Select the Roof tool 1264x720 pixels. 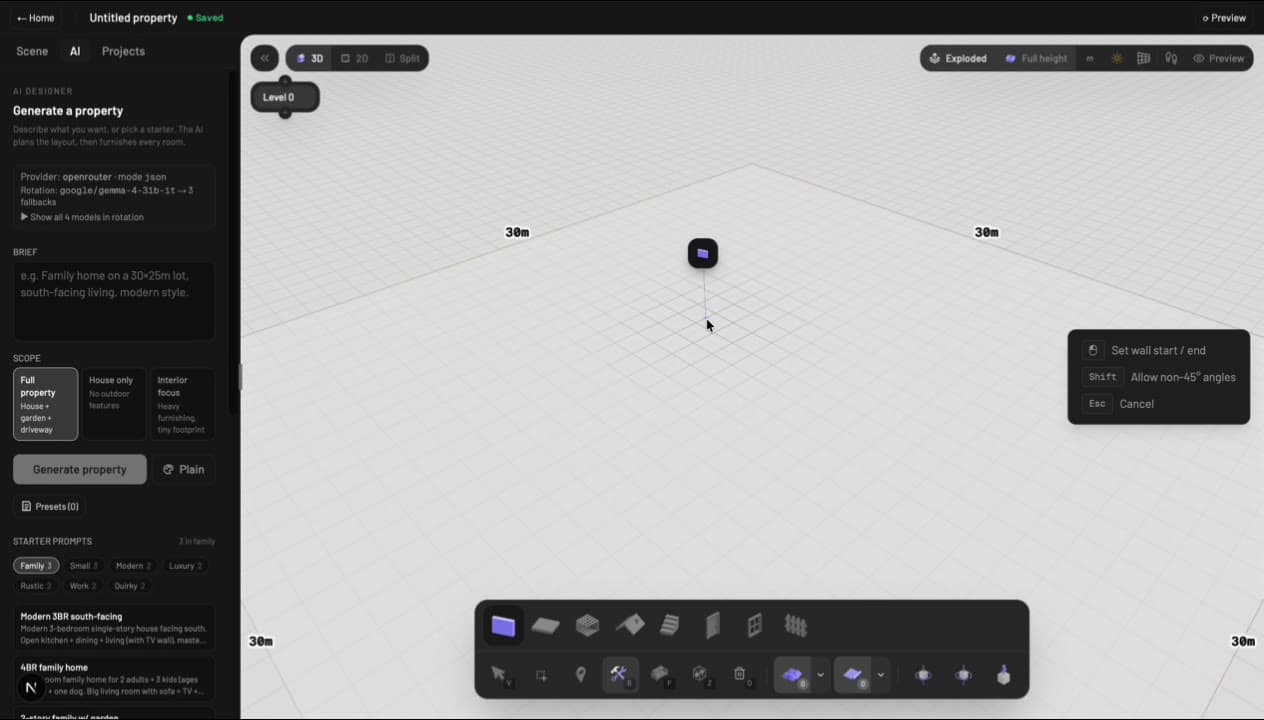pyautogui.click(x=629, y=625)
